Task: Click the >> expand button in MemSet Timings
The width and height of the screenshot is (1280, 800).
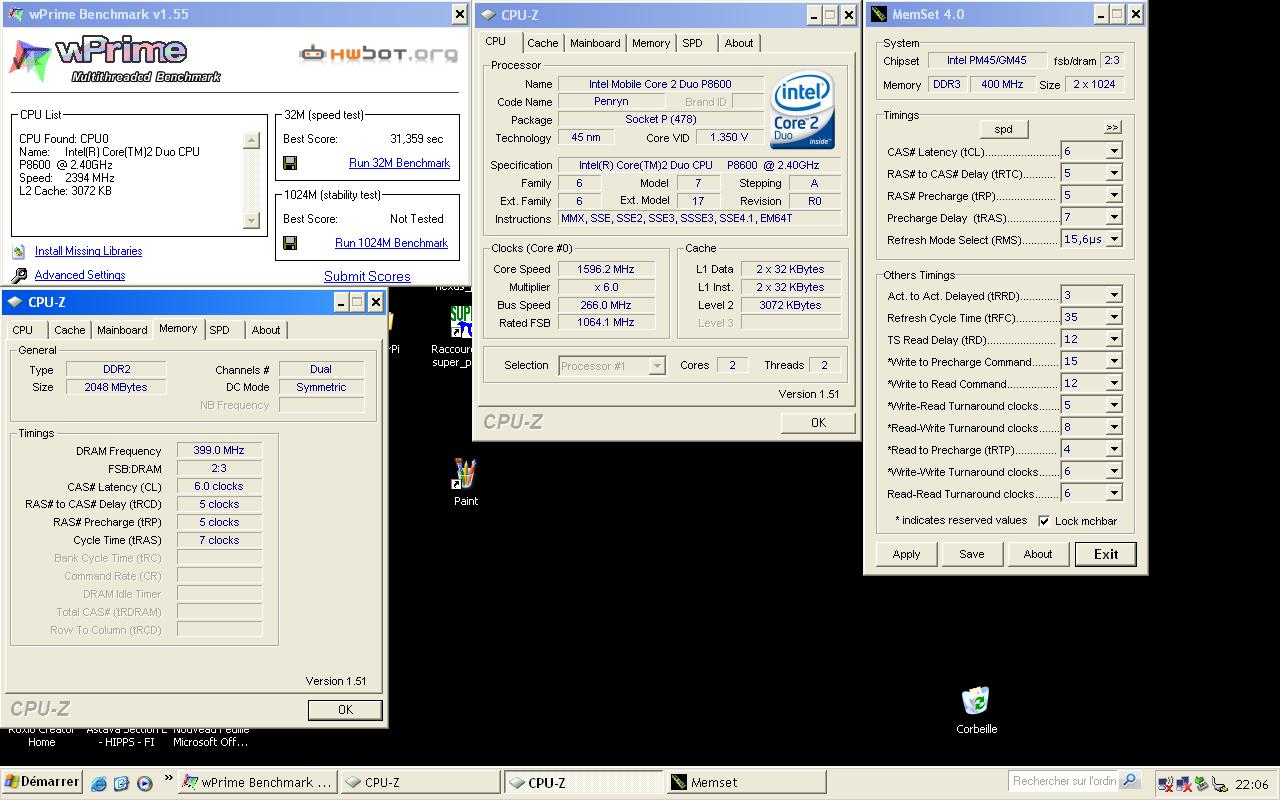Action: (x=1112, y=128)
